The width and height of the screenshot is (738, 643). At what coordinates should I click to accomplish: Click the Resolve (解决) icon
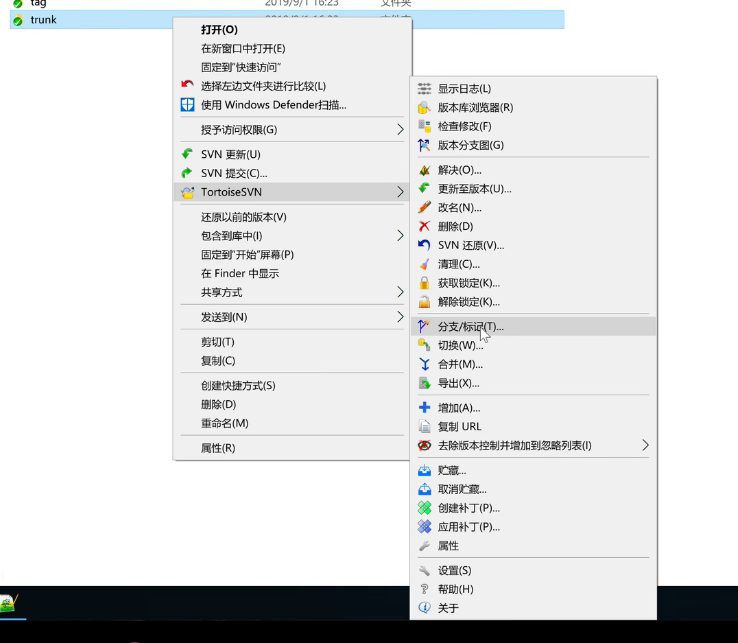(424, 170)
